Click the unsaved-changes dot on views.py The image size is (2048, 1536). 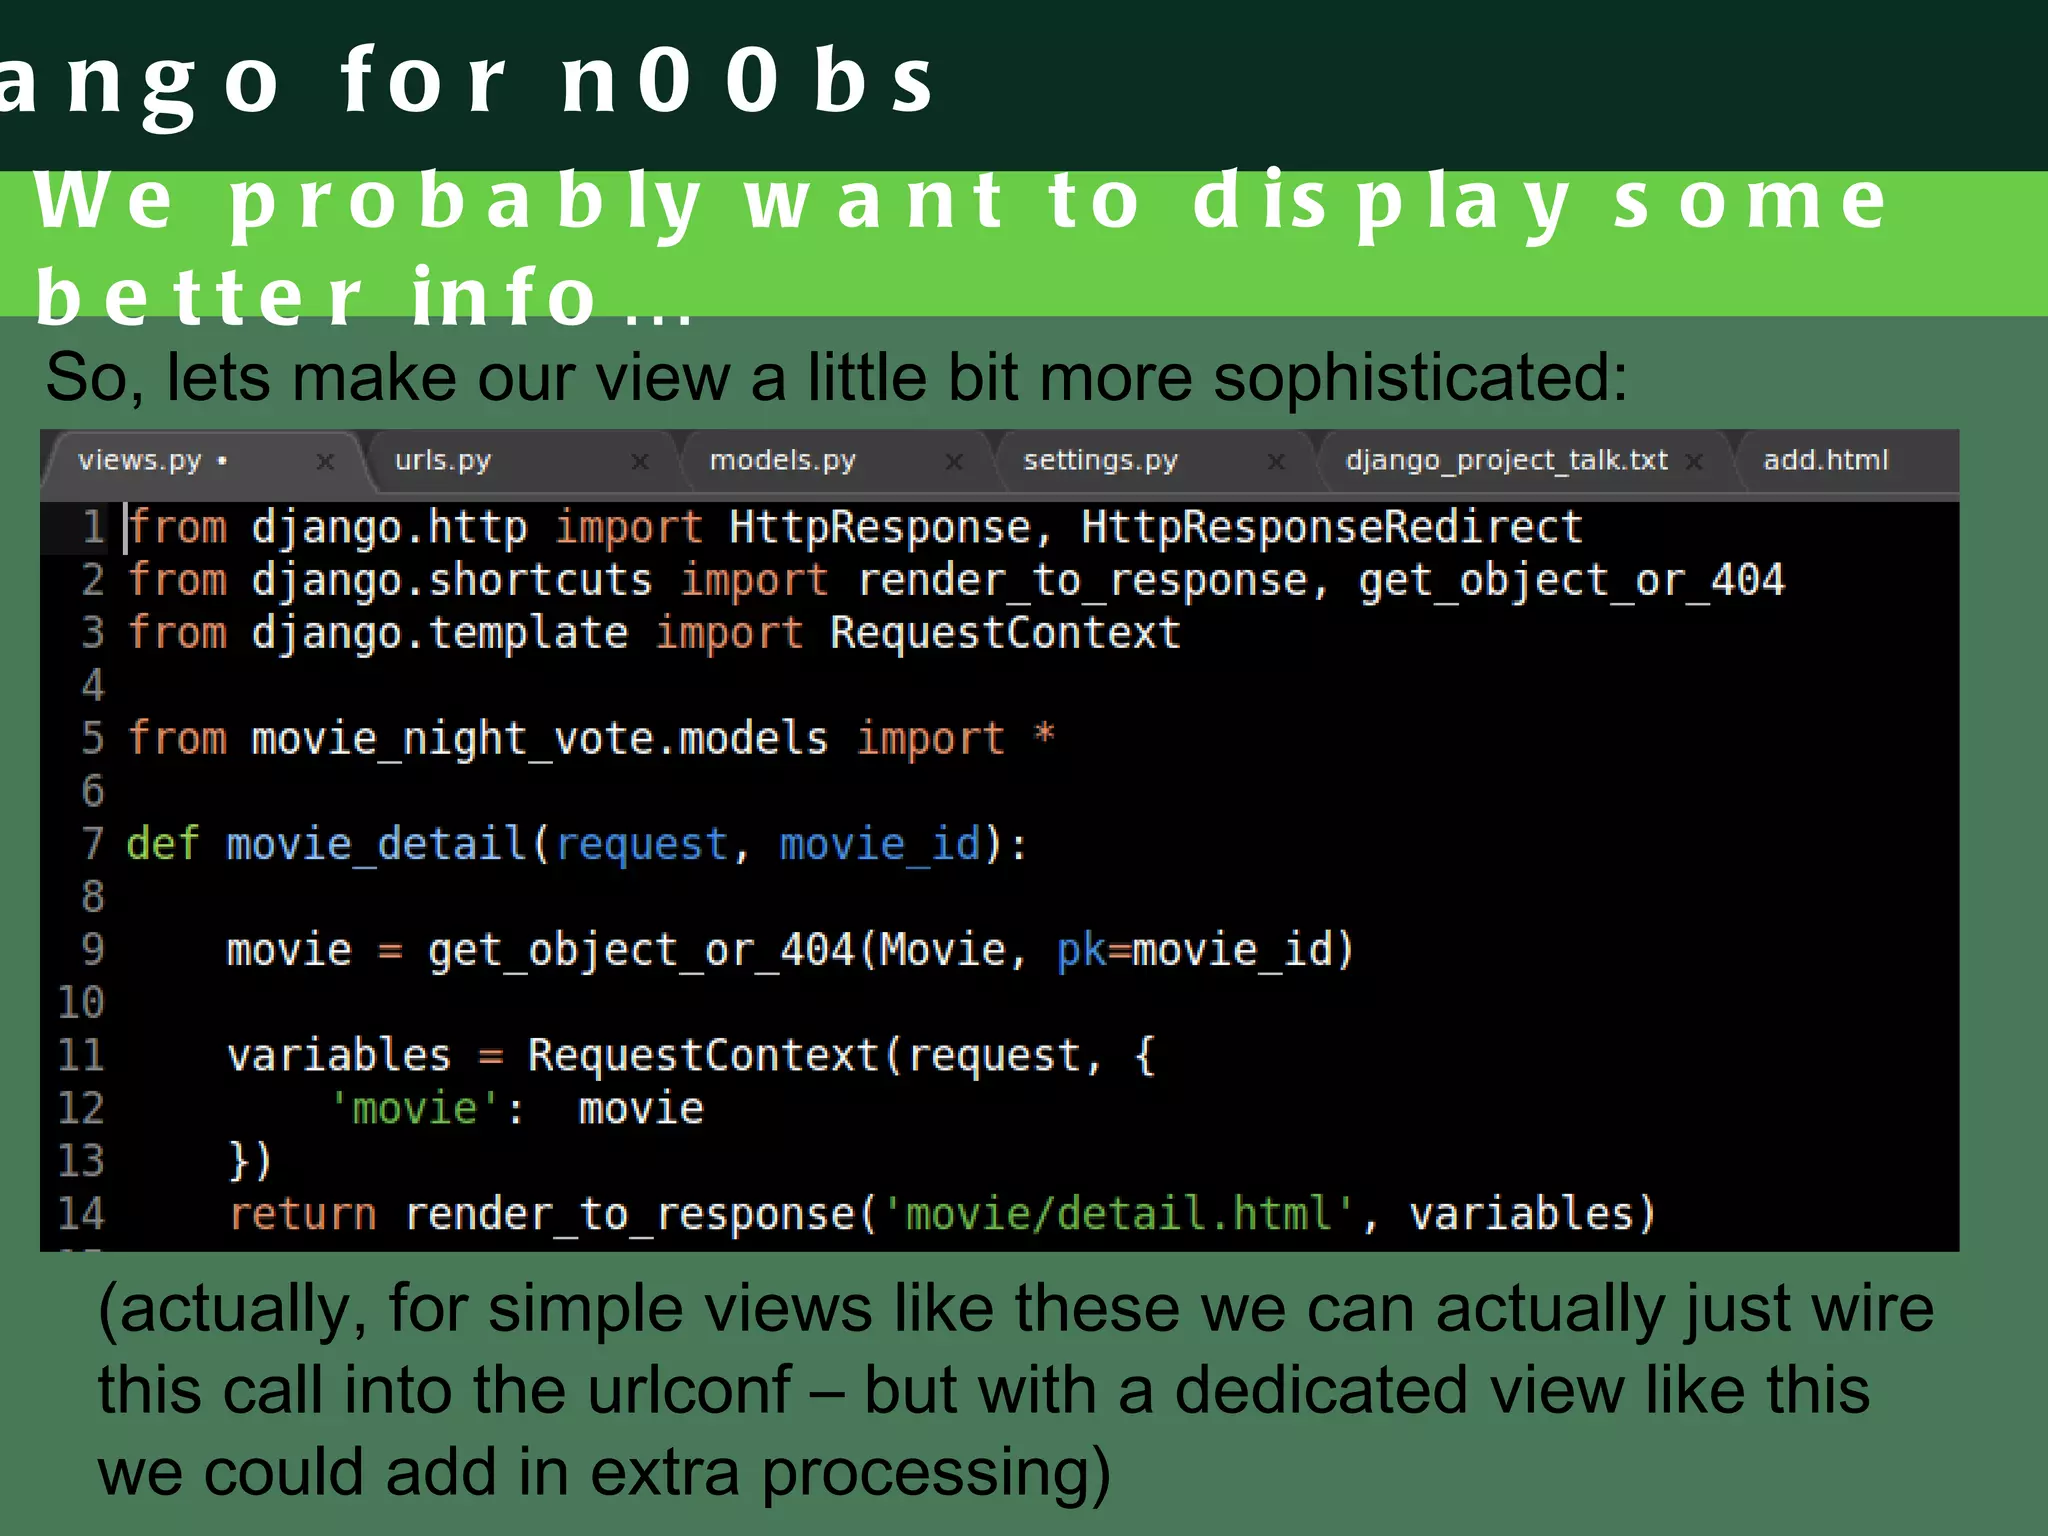click(222, 461)
